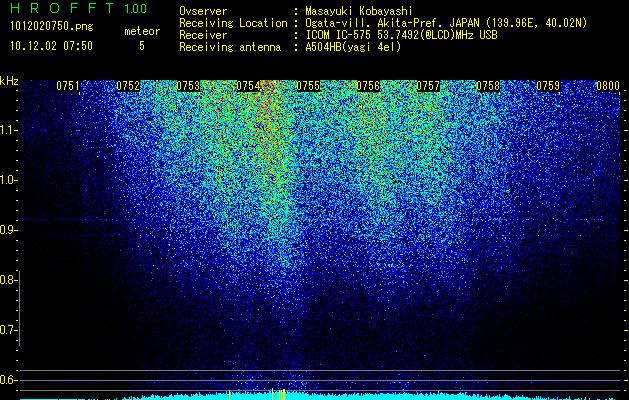Click the 0751 time marker

[x=68, y=86]
